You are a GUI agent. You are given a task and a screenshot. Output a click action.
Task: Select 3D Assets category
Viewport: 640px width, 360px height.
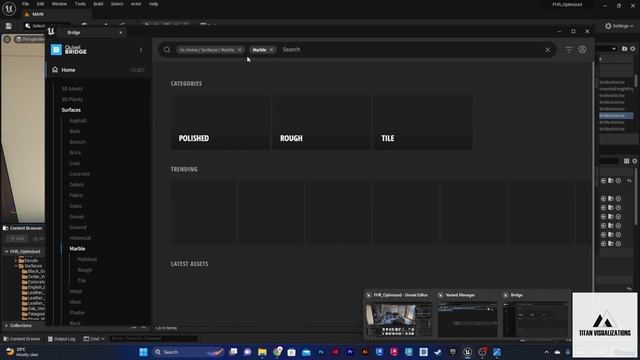tap(72, 89)
